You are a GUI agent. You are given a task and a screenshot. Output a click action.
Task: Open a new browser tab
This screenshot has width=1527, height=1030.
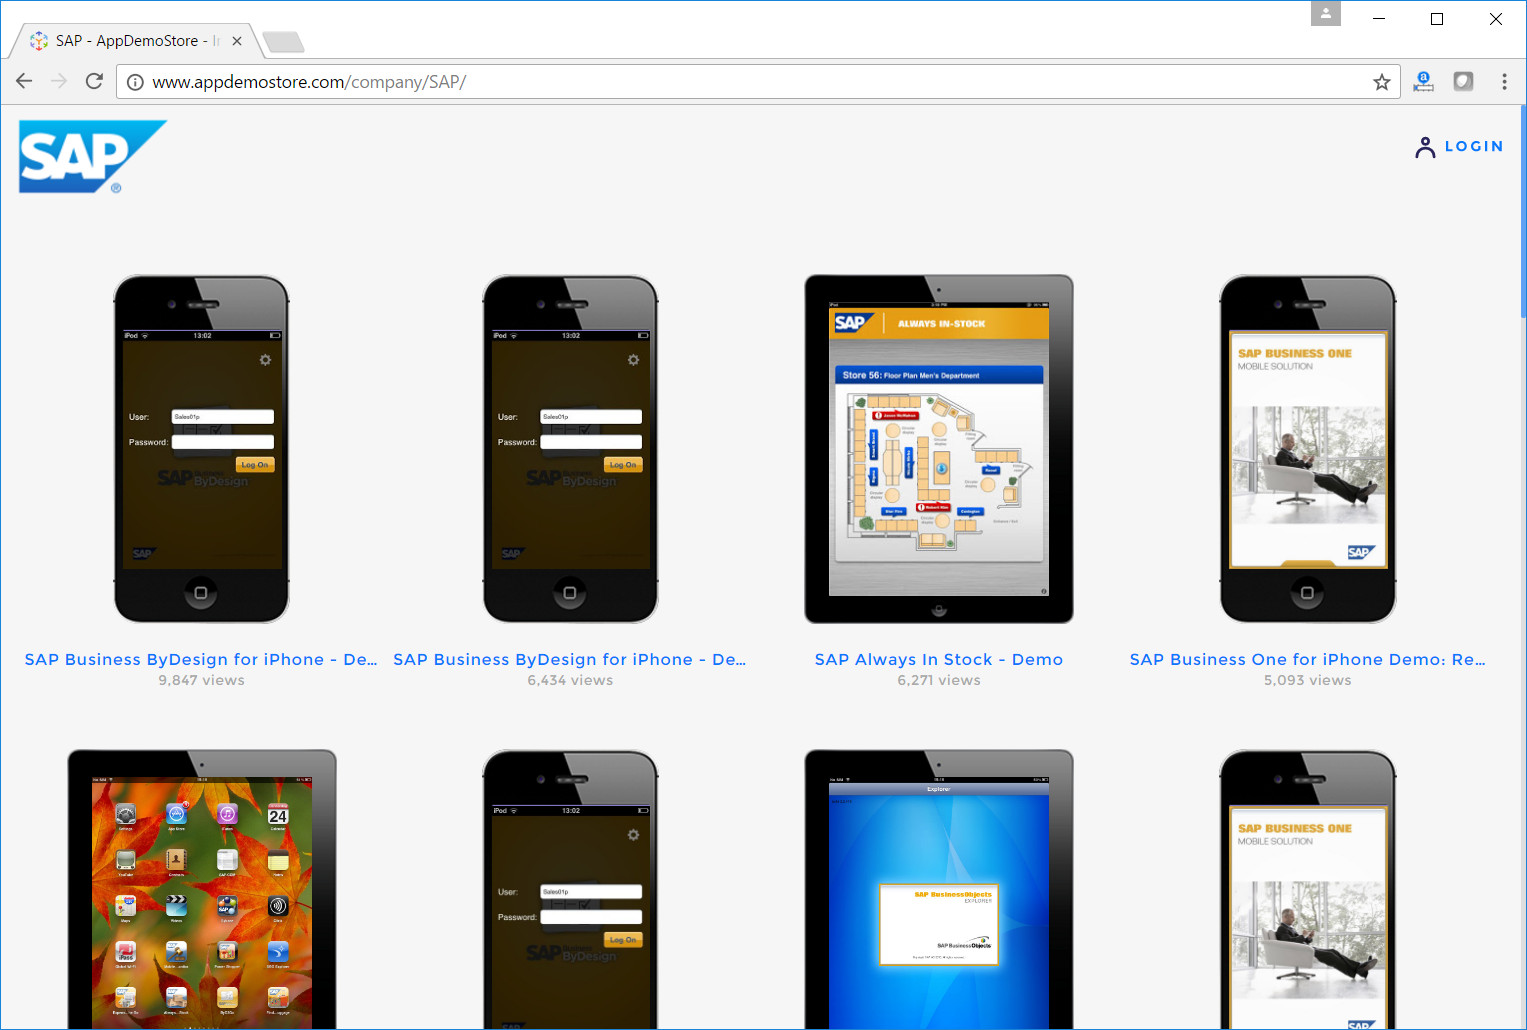[283, 42]
